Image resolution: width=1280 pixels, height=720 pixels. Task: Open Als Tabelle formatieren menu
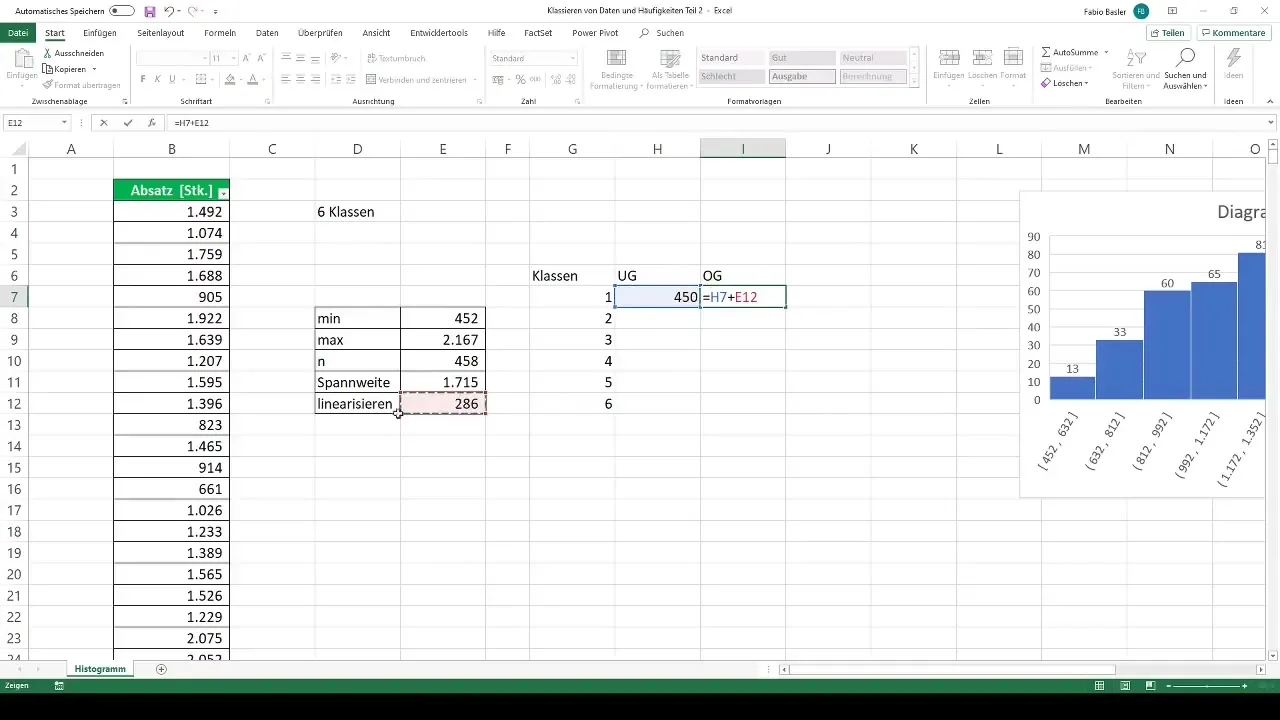coord(670,68)
